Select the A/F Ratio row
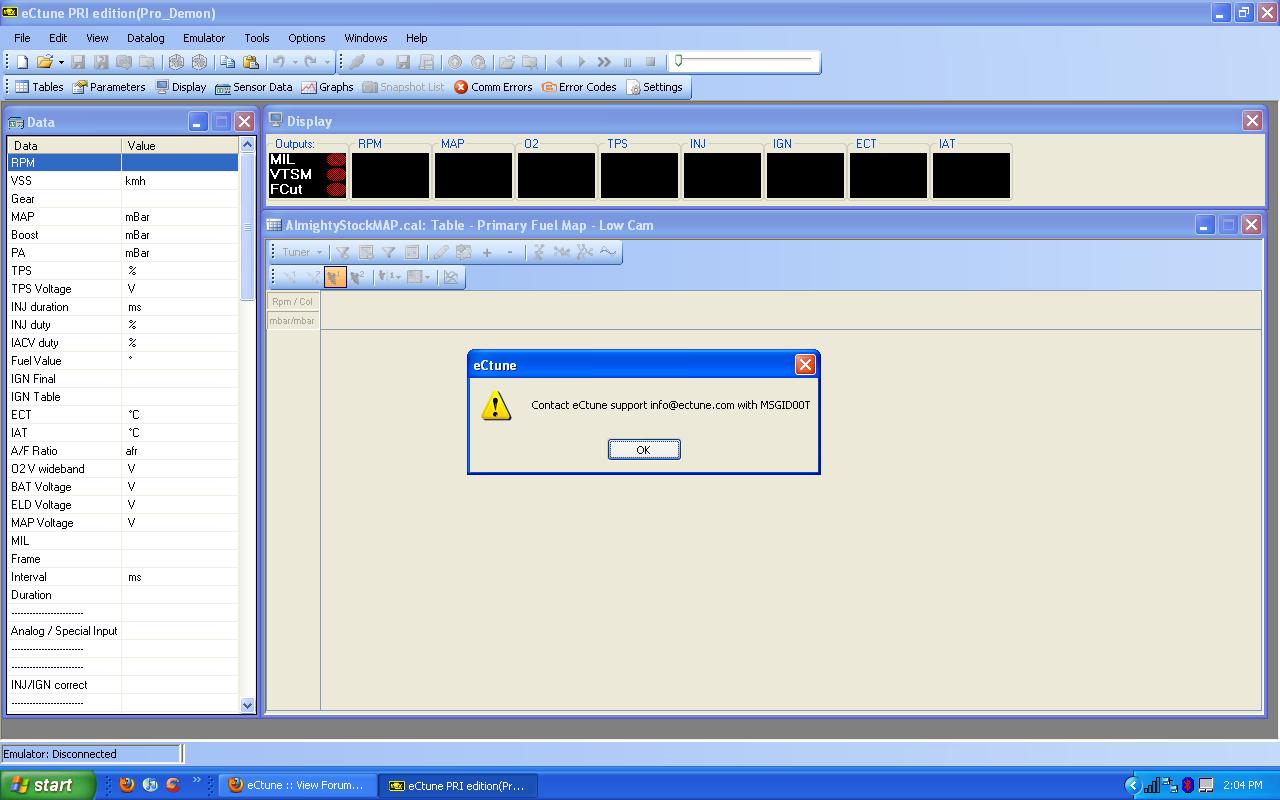1280x800 pixels. pos(123,451)
